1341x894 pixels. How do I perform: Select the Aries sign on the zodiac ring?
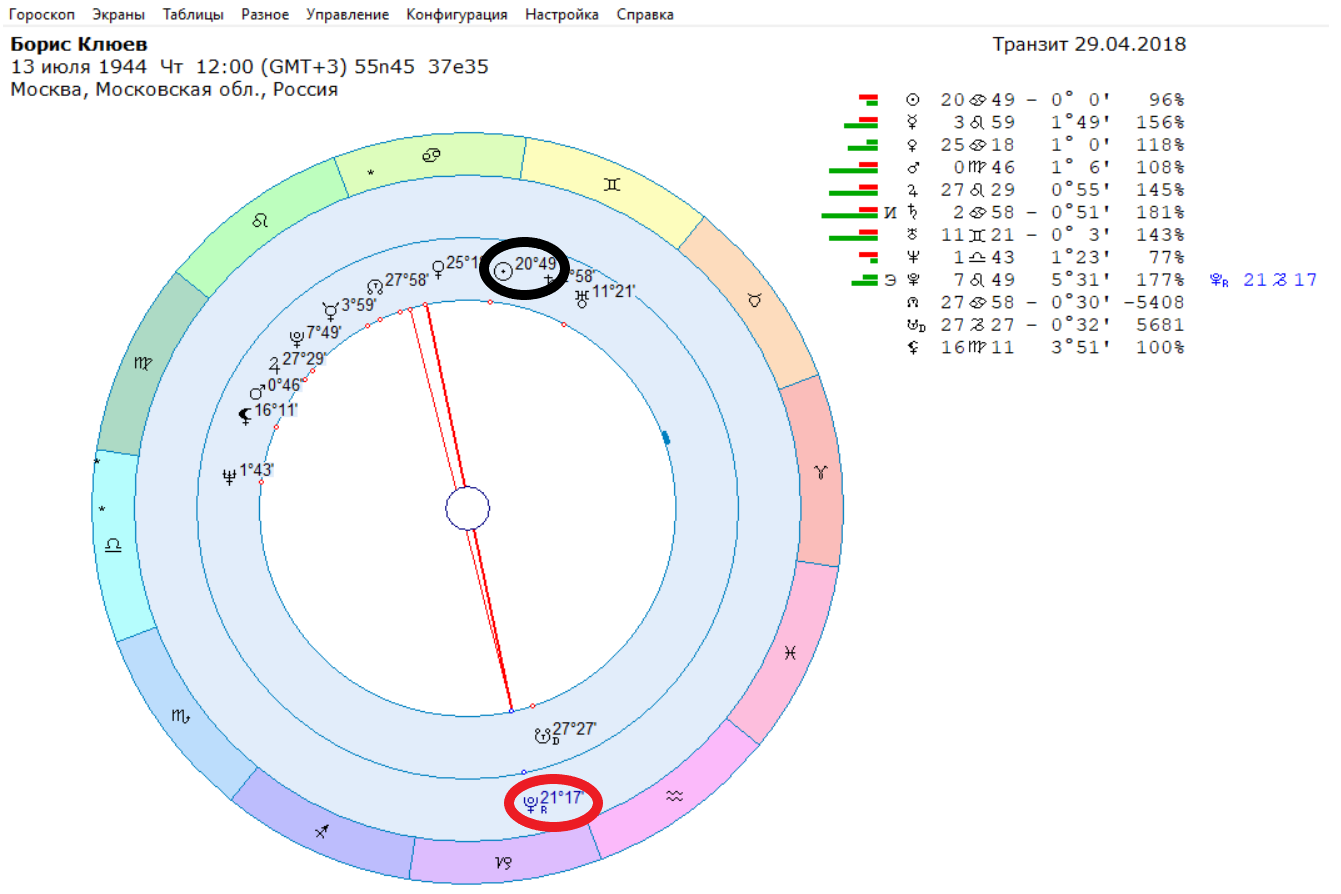click(821, 471)
